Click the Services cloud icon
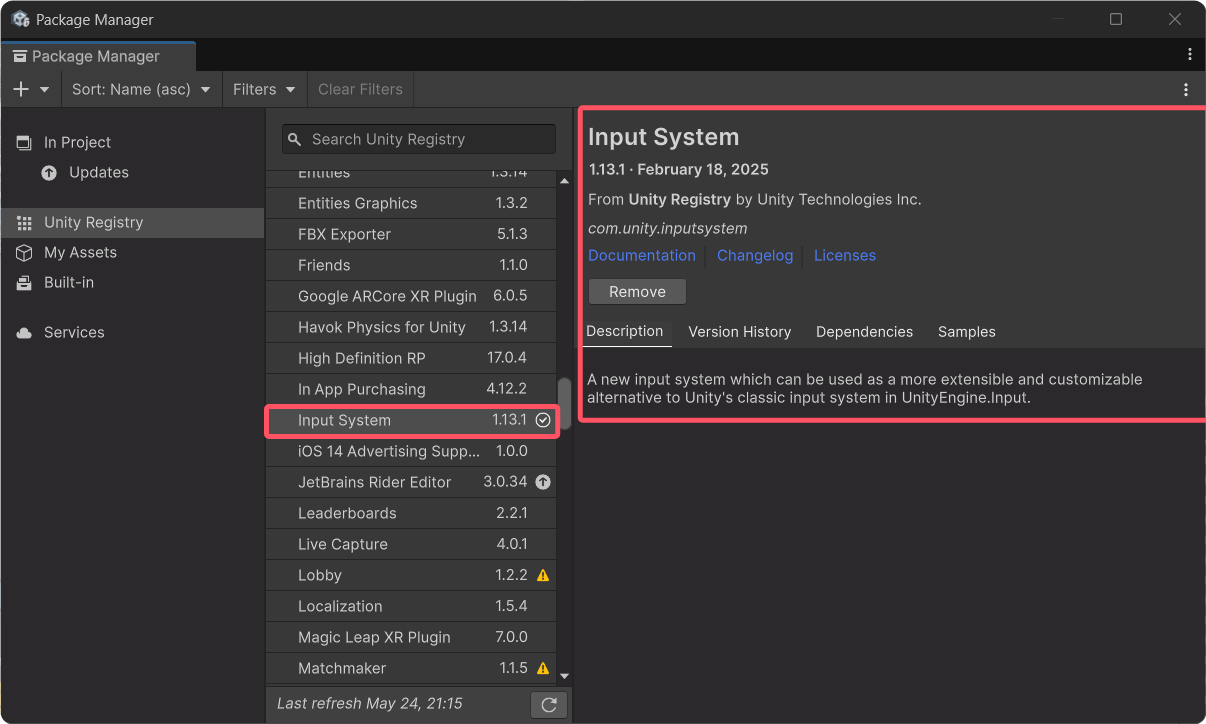 (24, 332)
